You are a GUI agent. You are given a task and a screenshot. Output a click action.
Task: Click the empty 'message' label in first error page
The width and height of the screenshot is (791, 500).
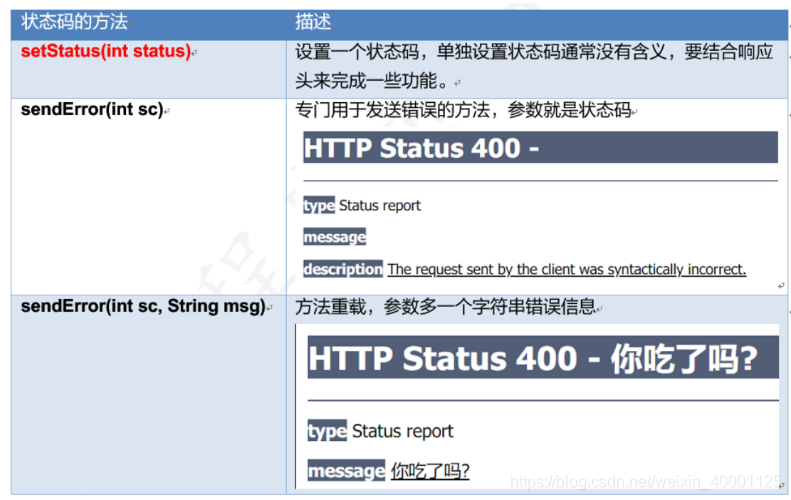point(334,237)
